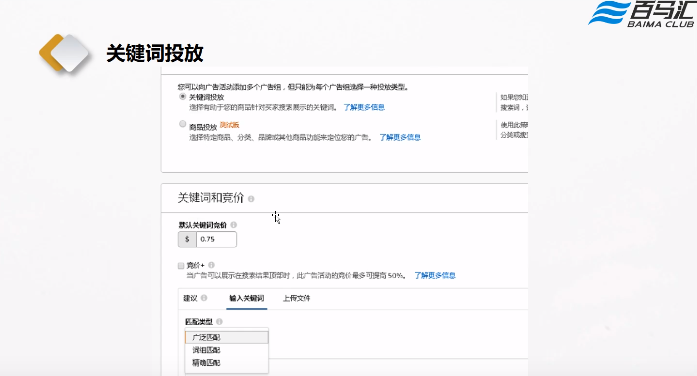
Task: Click info icon beside 默认关键词竞价
Action: [234, 225]
